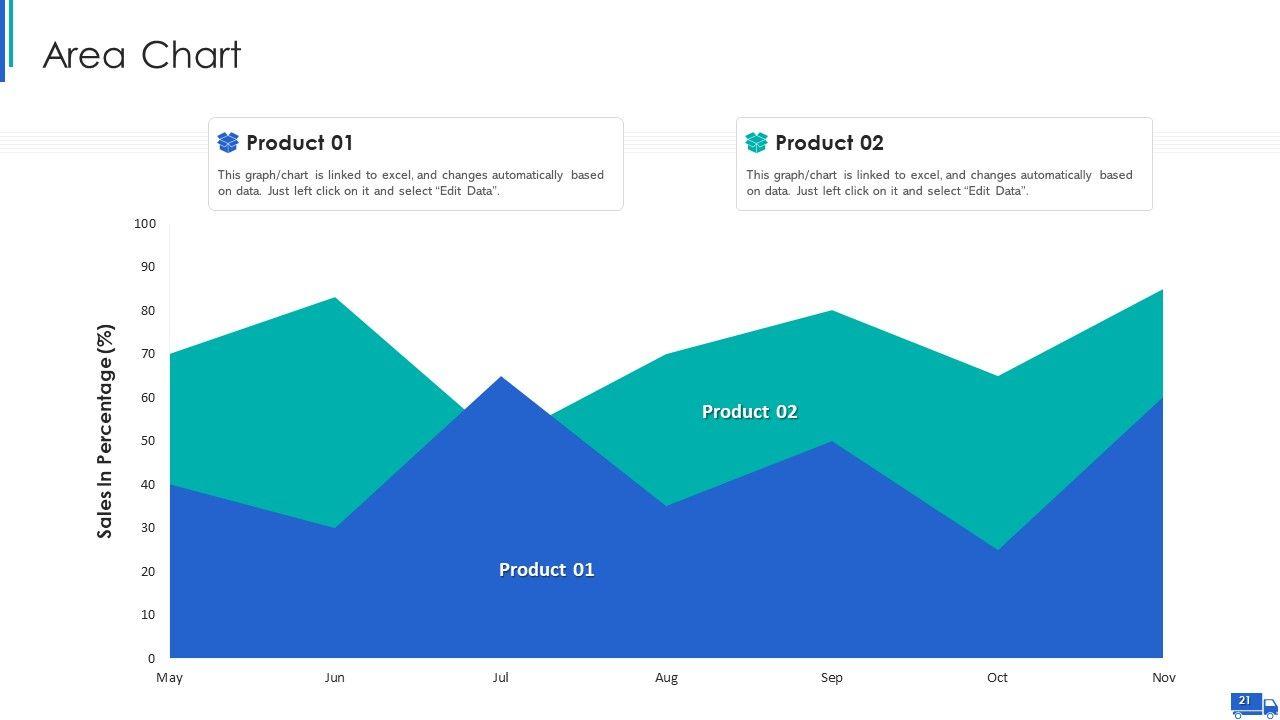Select the Jun label on the x-axis
This screenshot has width=1280, height=720.
pos(334,678)
